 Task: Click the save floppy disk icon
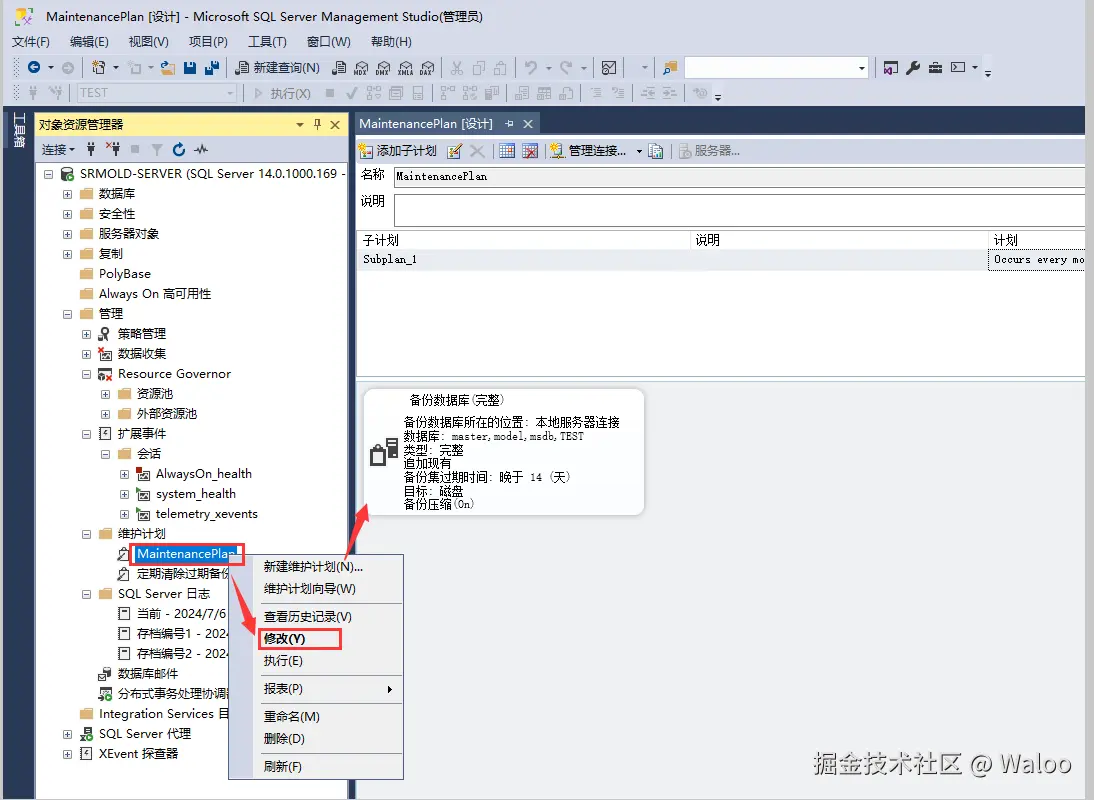click(x=190, y=68)
